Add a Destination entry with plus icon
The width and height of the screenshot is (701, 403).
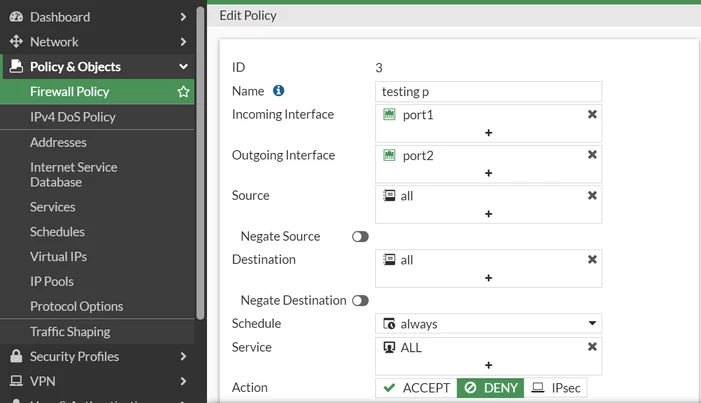pyautogui.click(x=488, y=278)
